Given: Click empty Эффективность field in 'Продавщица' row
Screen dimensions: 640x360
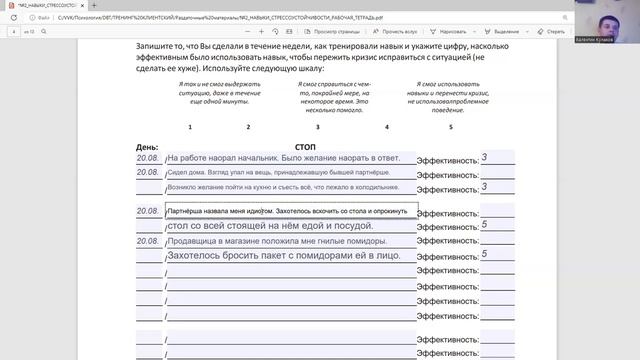Looking at the screenshot, I should pyautogui.click(x=497, y=239).
